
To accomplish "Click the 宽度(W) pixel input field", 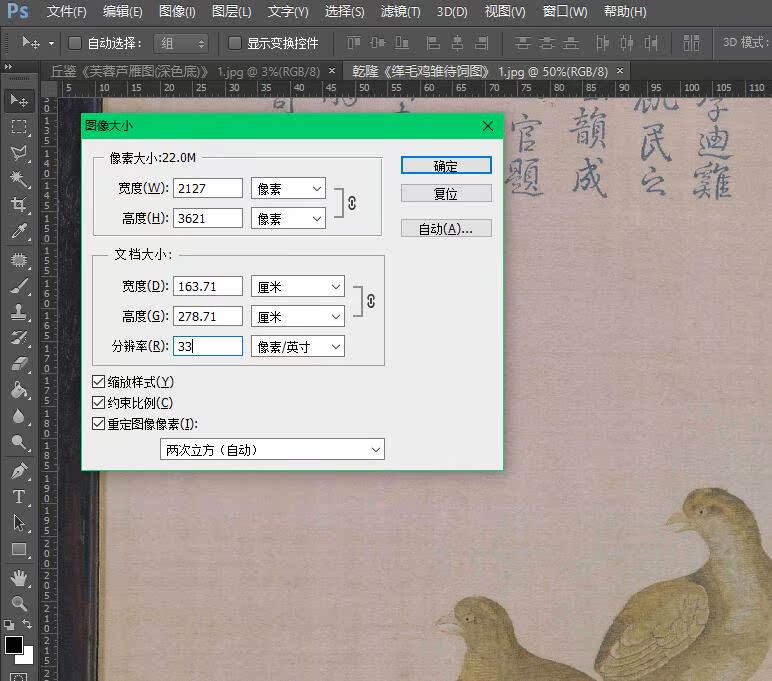I will click(x=208, y=189).
